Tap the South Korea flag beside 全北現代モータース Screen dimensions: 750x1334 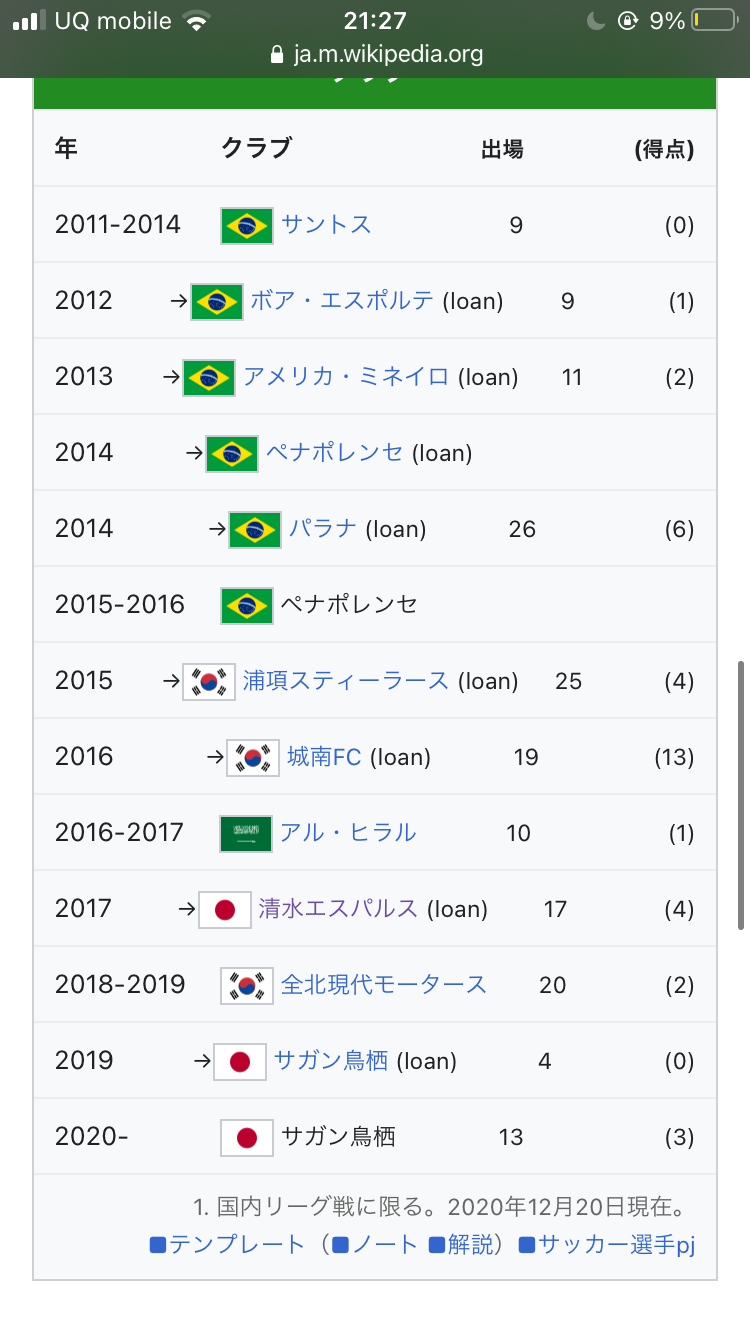tap(247, 985)
